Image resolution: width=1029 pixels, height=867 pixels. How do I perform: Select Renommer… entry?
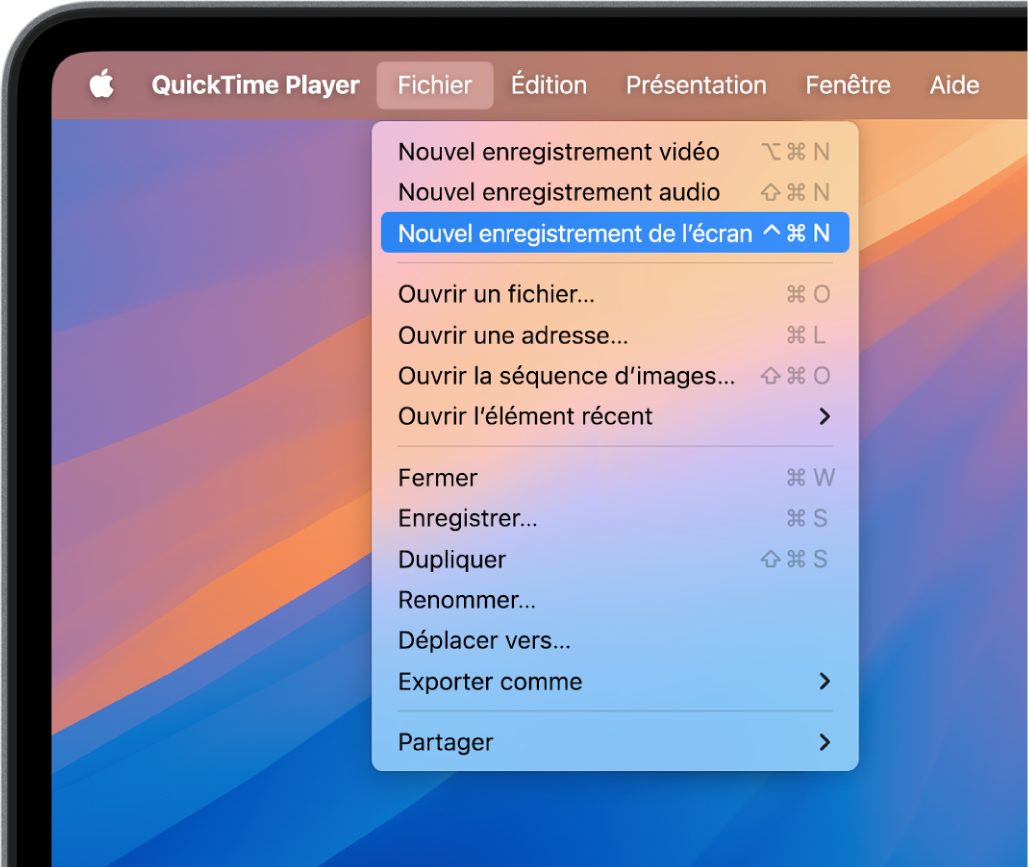615,600
